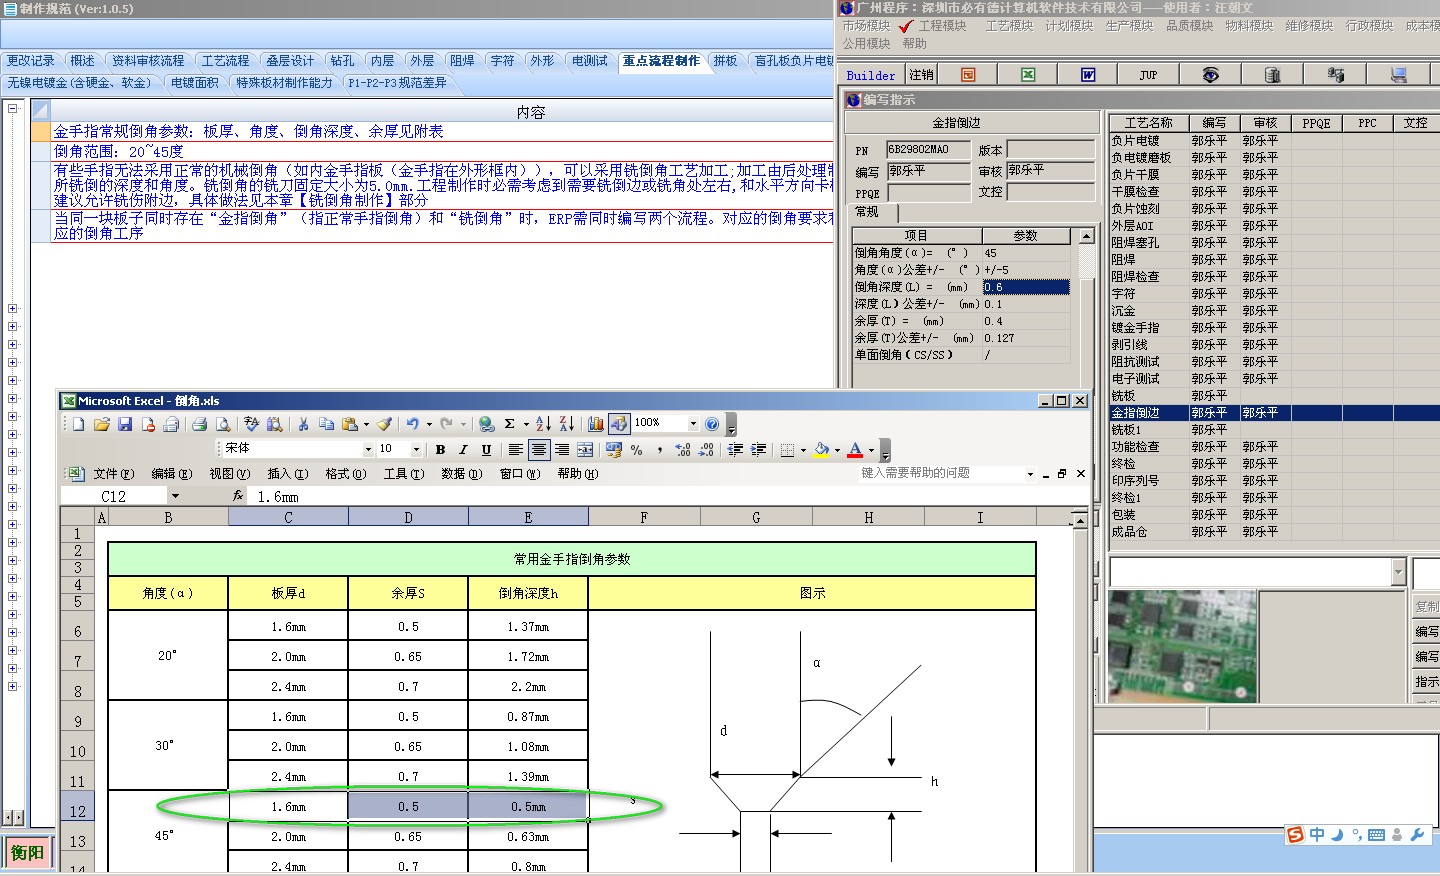Viewport: 1440px width, 876px height.
Task: Open the 宋体 font name dropdown
Action: [367, 450]
